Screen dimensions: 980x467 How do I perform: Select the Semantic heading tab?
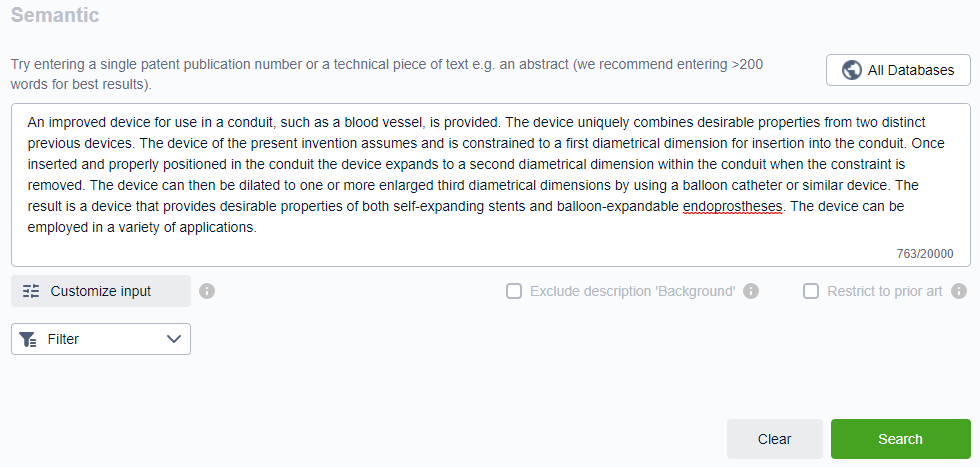(55, 16)
